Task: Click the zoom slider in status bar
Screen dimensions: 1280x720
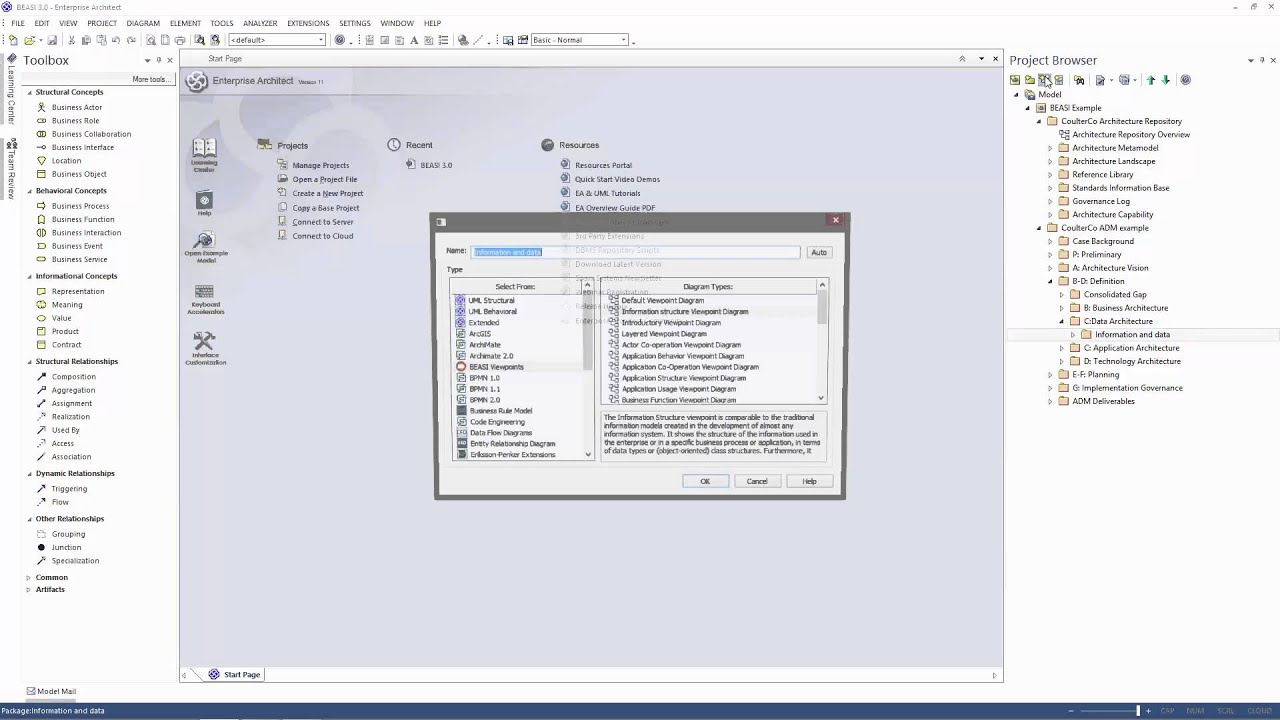Action: pyautogui.click(x=1137, y=711)
